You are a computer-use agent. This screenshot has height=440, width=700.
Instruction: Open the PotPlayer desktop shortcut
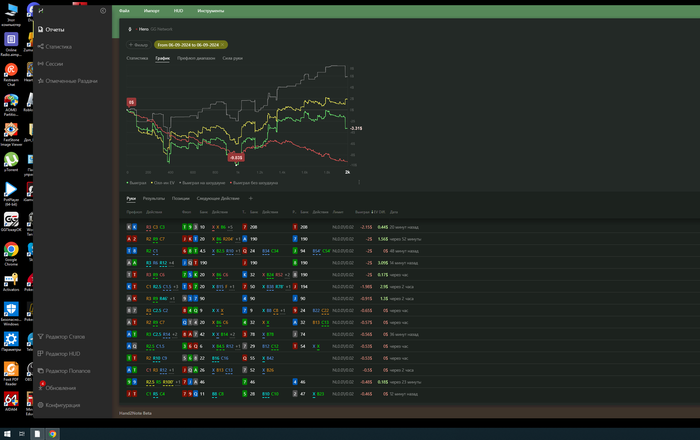(x=11, y=194)
